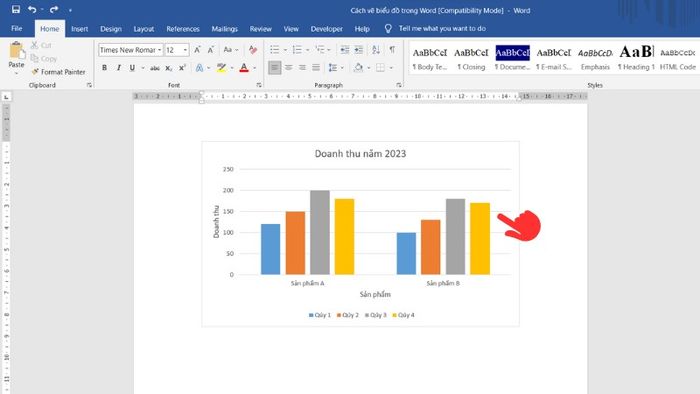Screen dimensions: 700x394
Task: Apply the HTML Code style
Action: 678,59
